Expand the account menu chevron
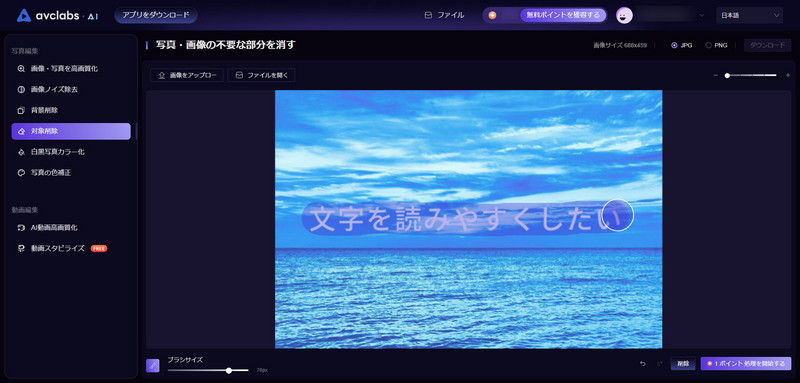800x383 pixels. (x=702, y=15)
